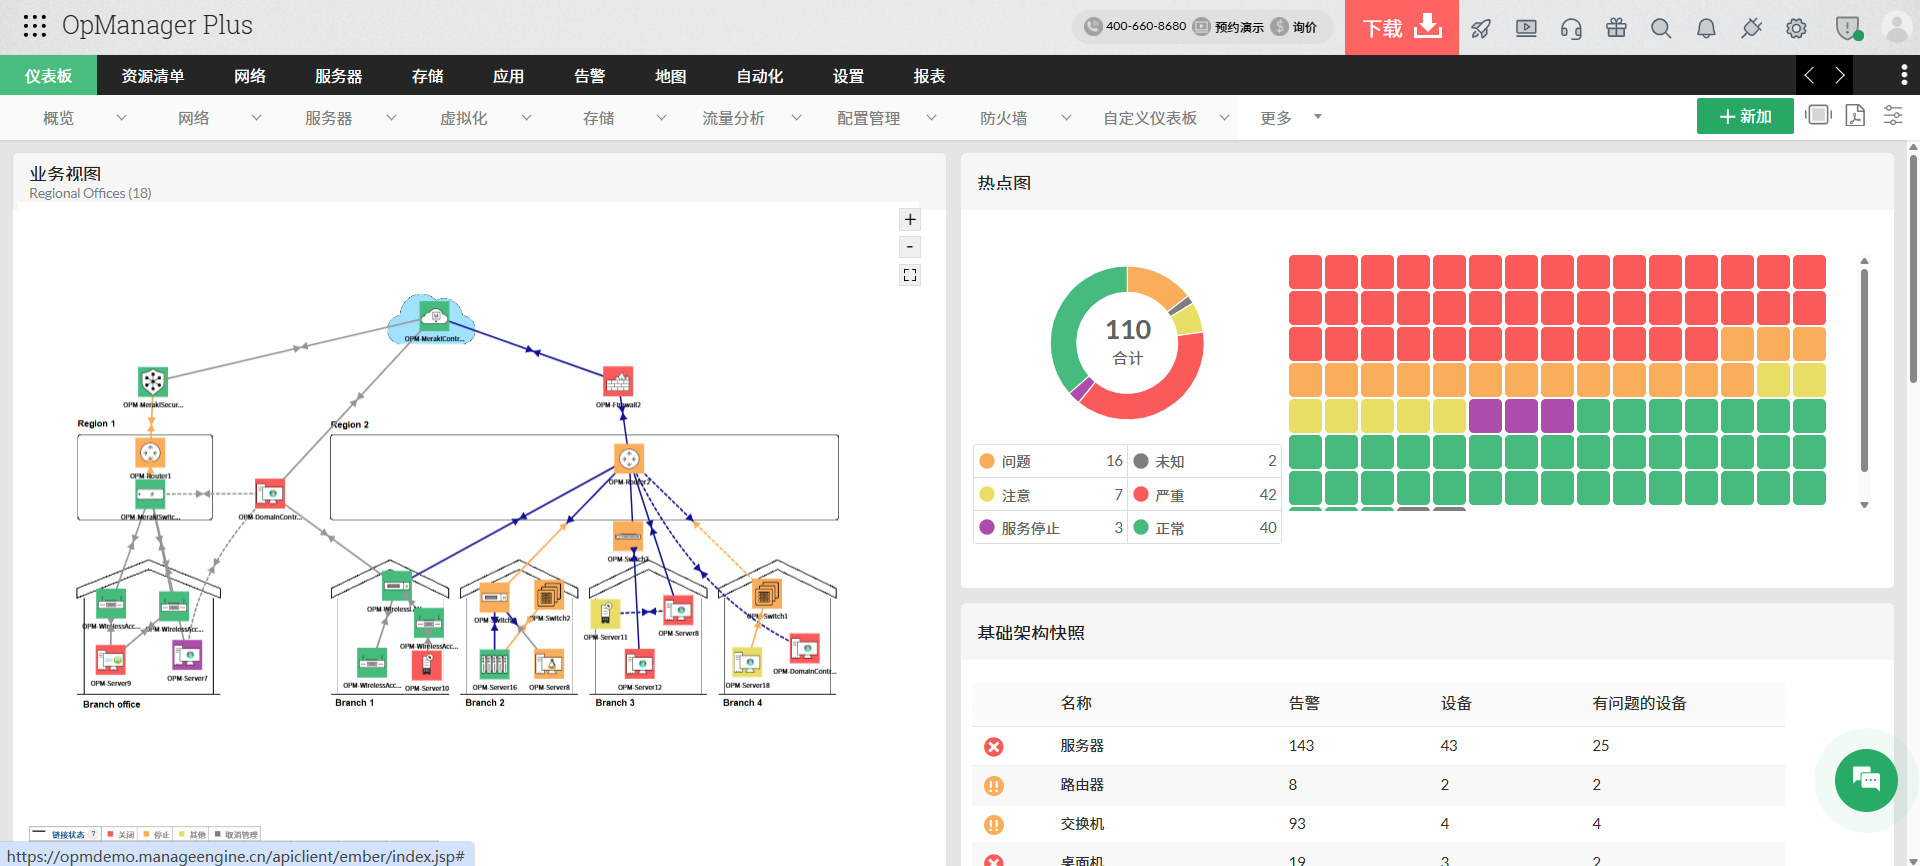The width and height of the screenshot is (1920, 866).
Task: Click the plug integrations icon
Action: pos(1751,28)
